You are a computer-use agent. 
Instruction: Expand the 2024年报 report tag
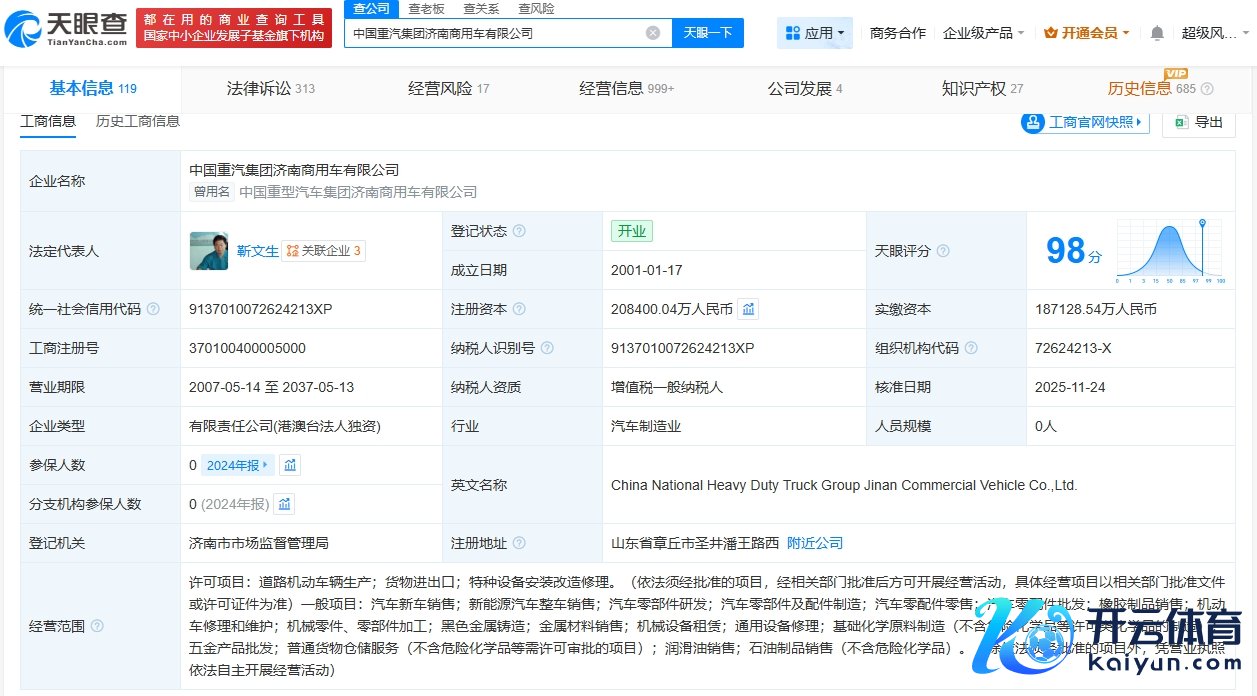(x=237, y=465)
